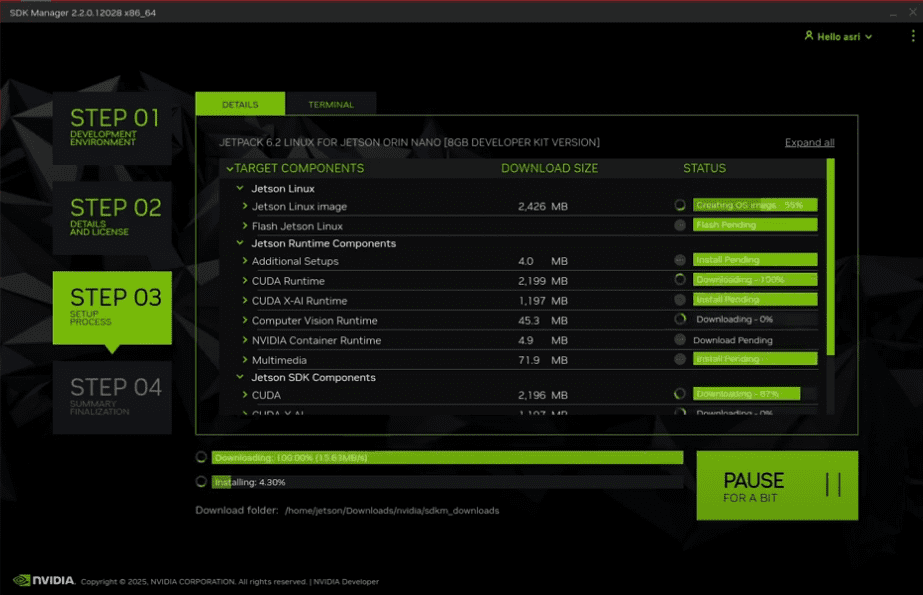Switch to the TERMINAL tab
923x595 pixels.
coord(331,103)
